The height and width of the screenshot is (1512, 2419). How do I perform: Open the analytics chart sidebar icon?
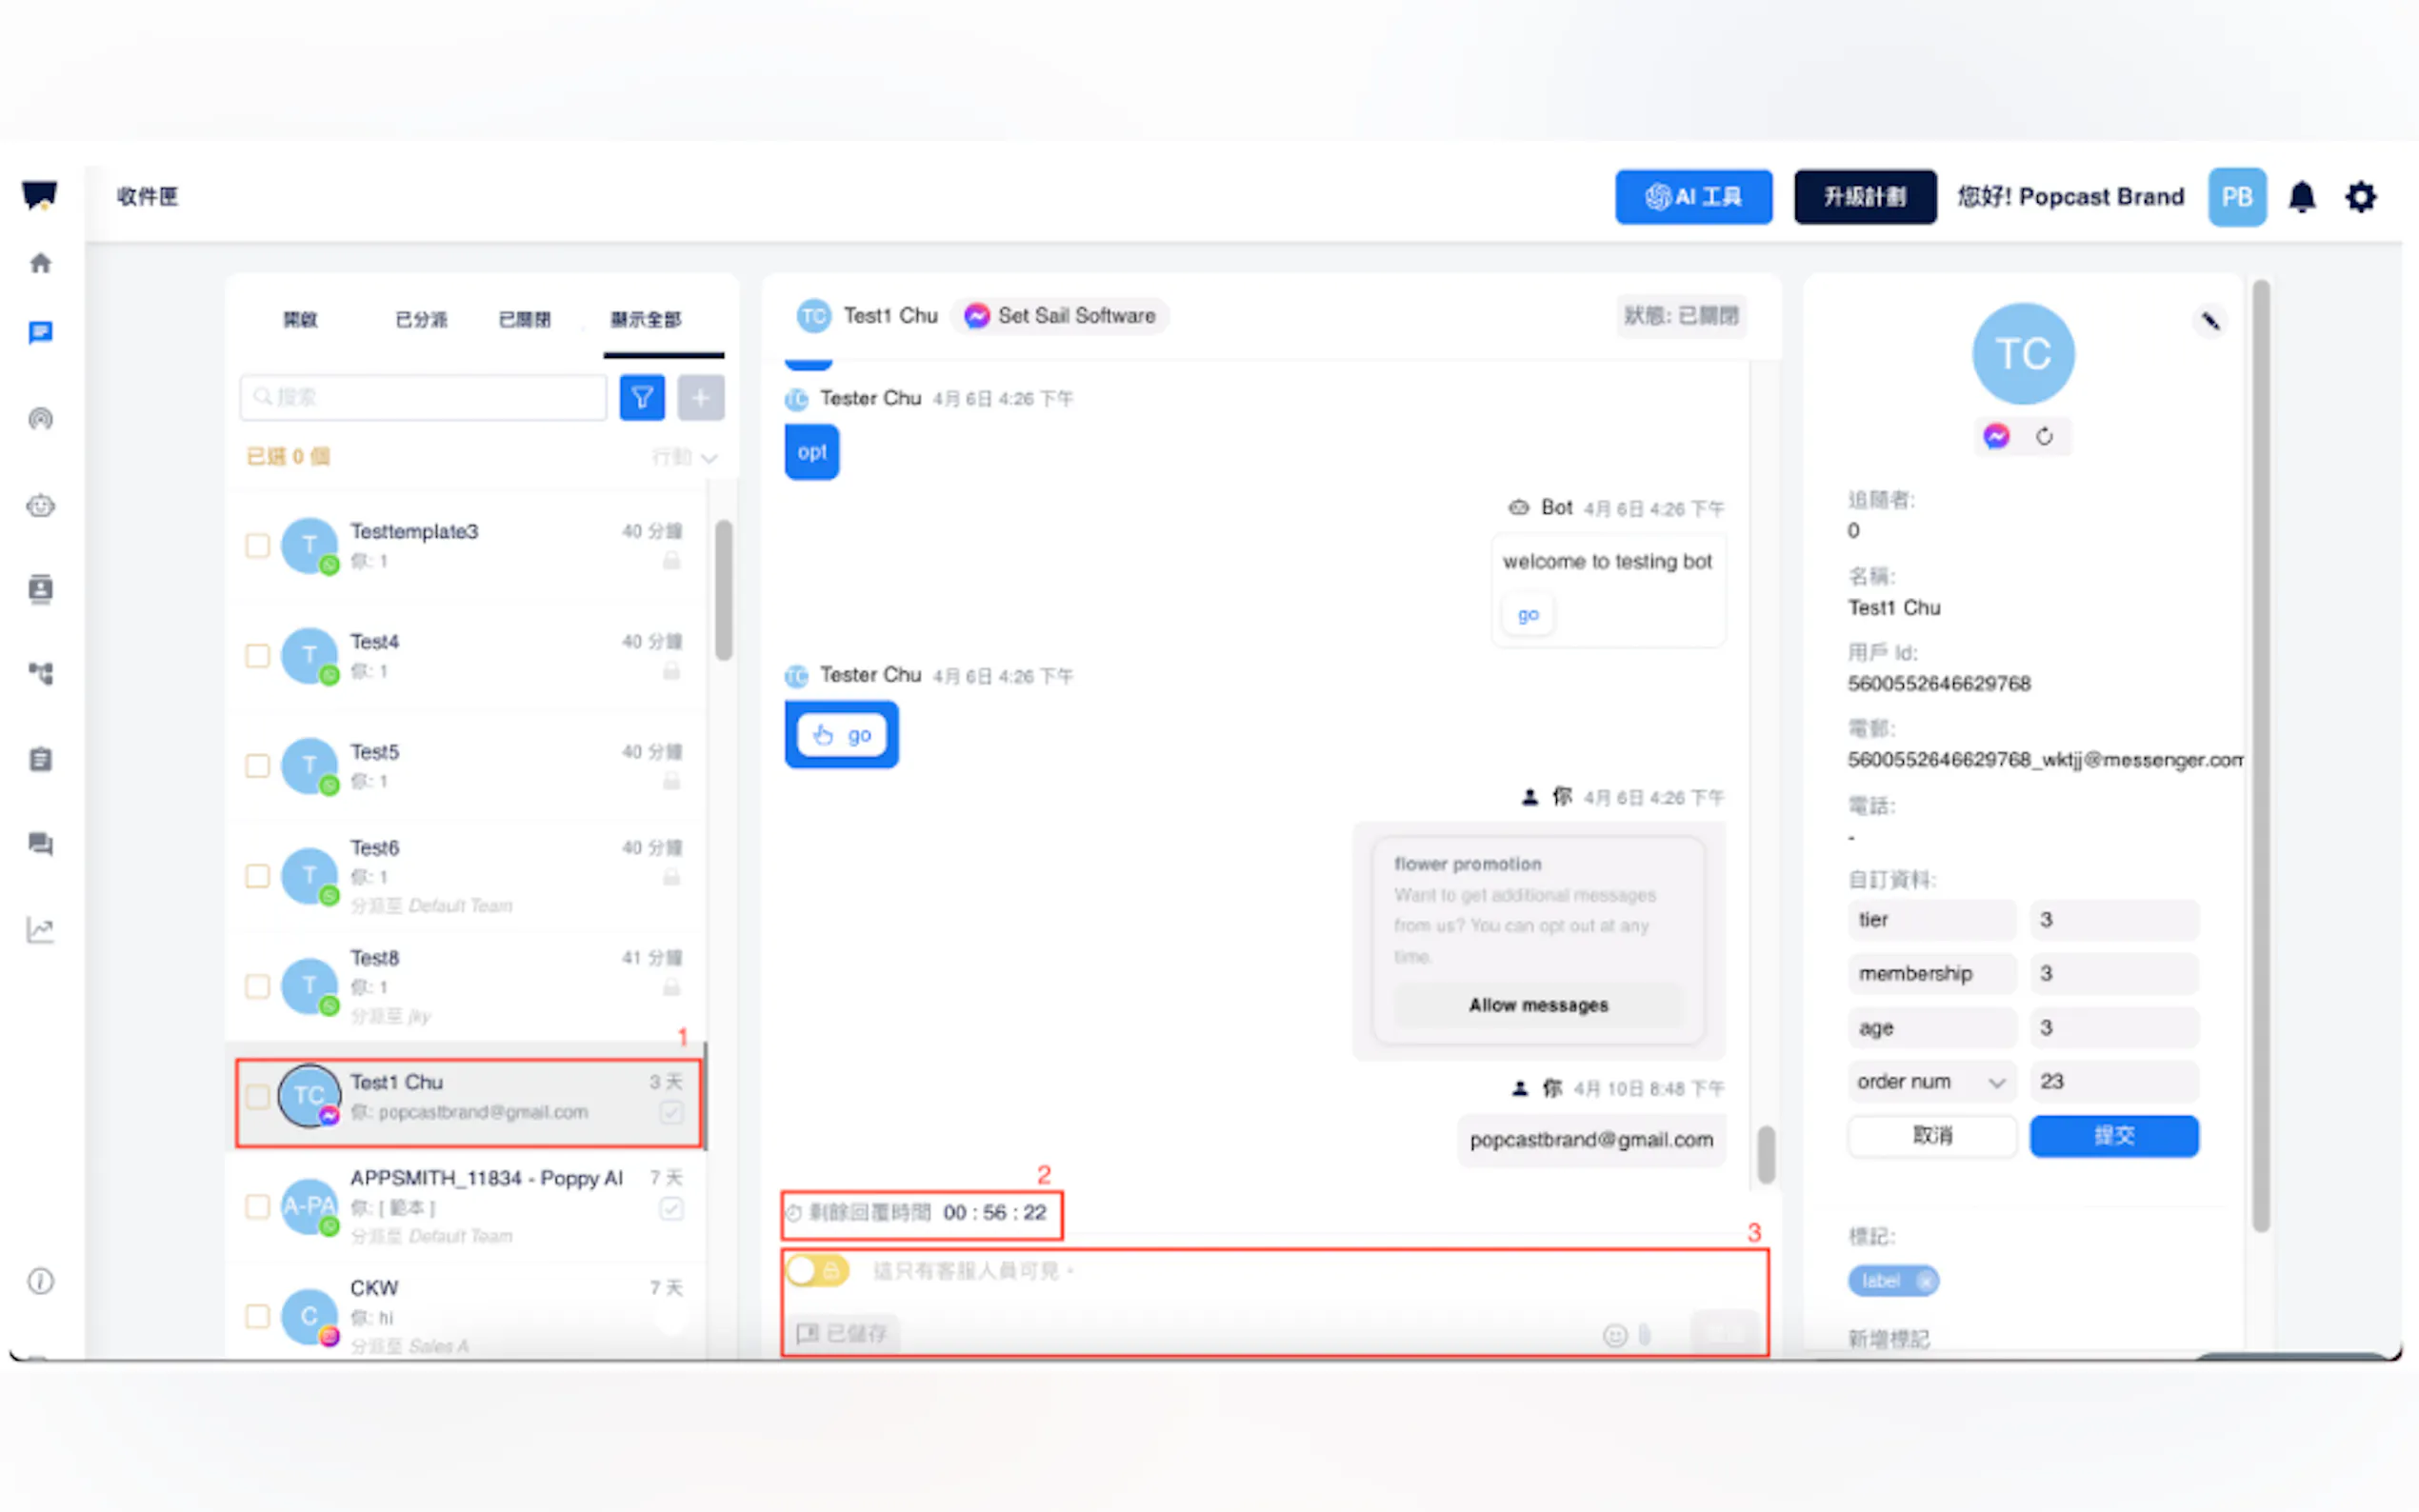[x=40, y=930]
